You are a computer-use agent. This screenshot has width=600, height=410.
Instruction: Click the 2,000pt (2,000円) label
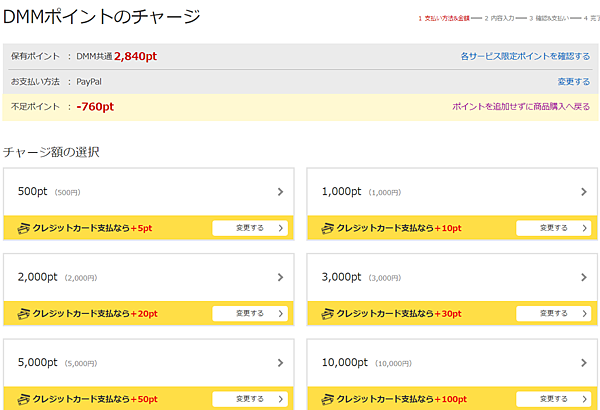(57, 277)
